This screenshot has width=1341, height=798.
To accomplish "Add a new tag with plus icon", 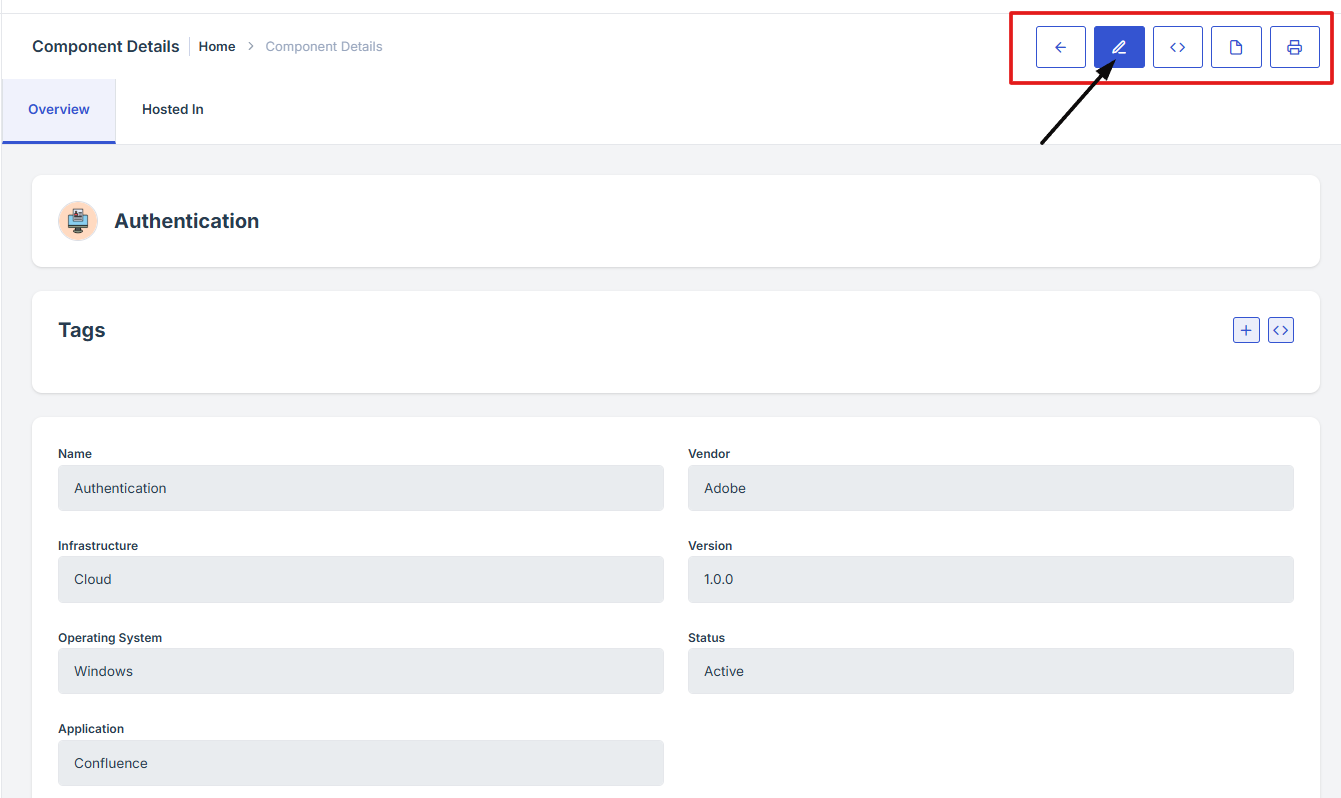I will (1246, 330).
